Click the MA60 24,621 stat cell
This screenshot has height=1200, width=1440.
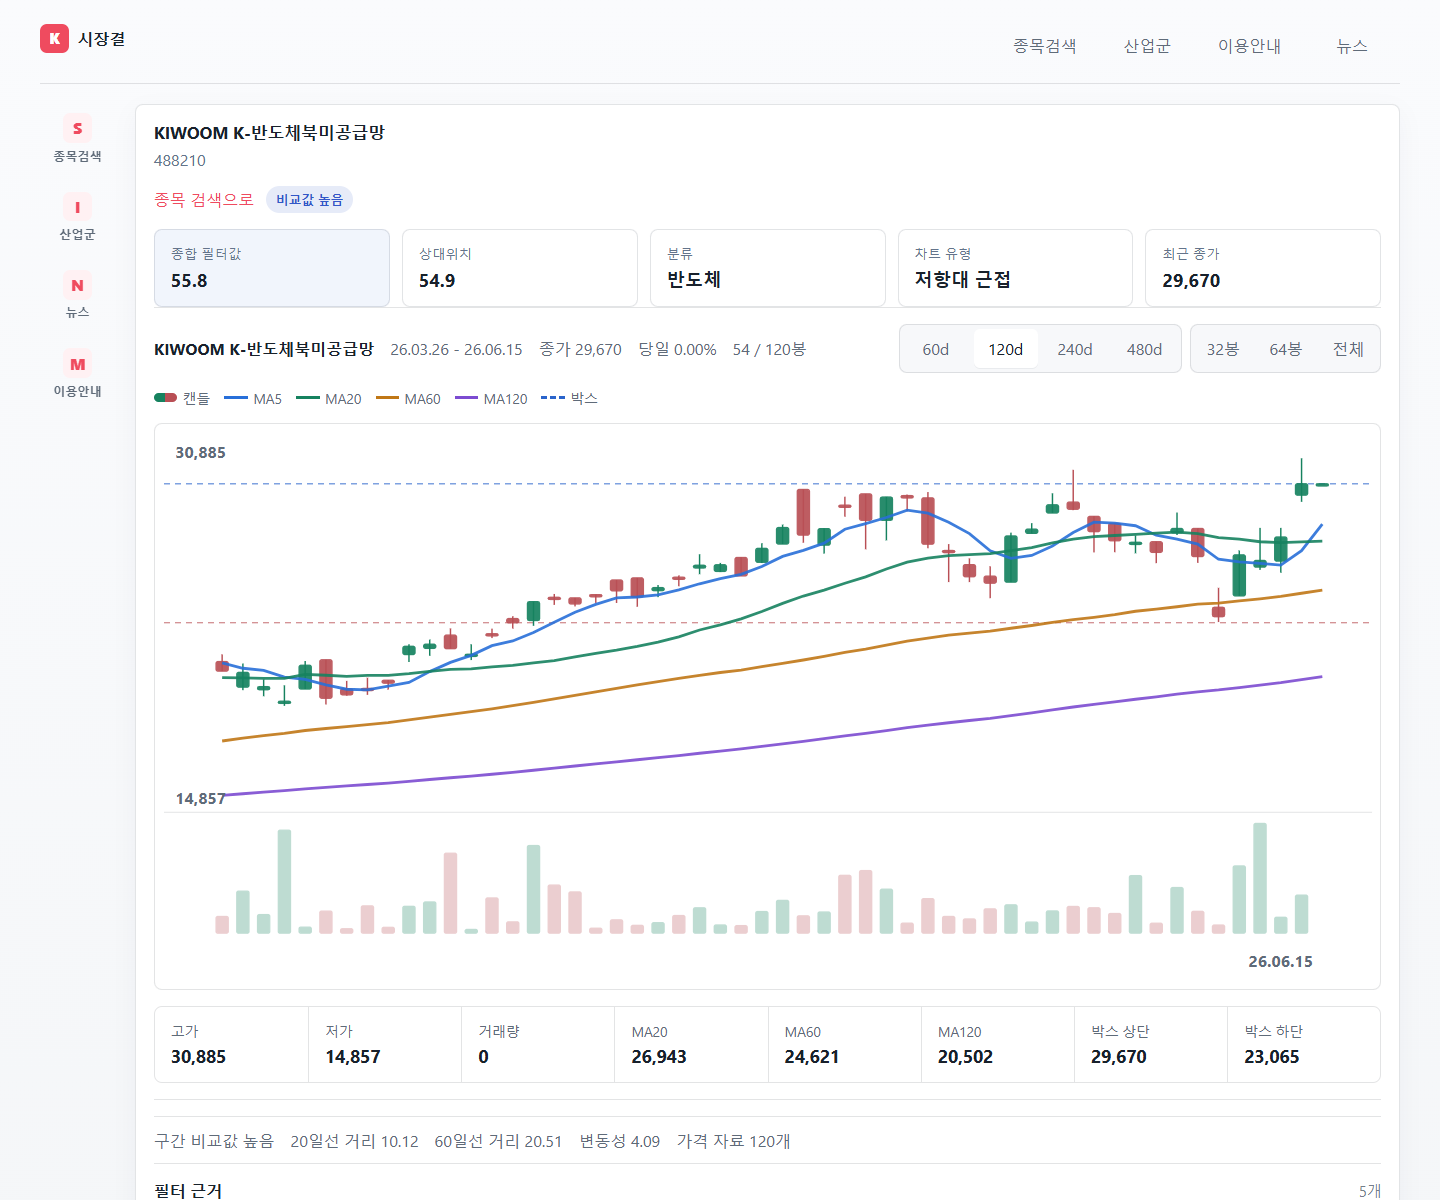pyautogui.click(x=845, y=1045)
